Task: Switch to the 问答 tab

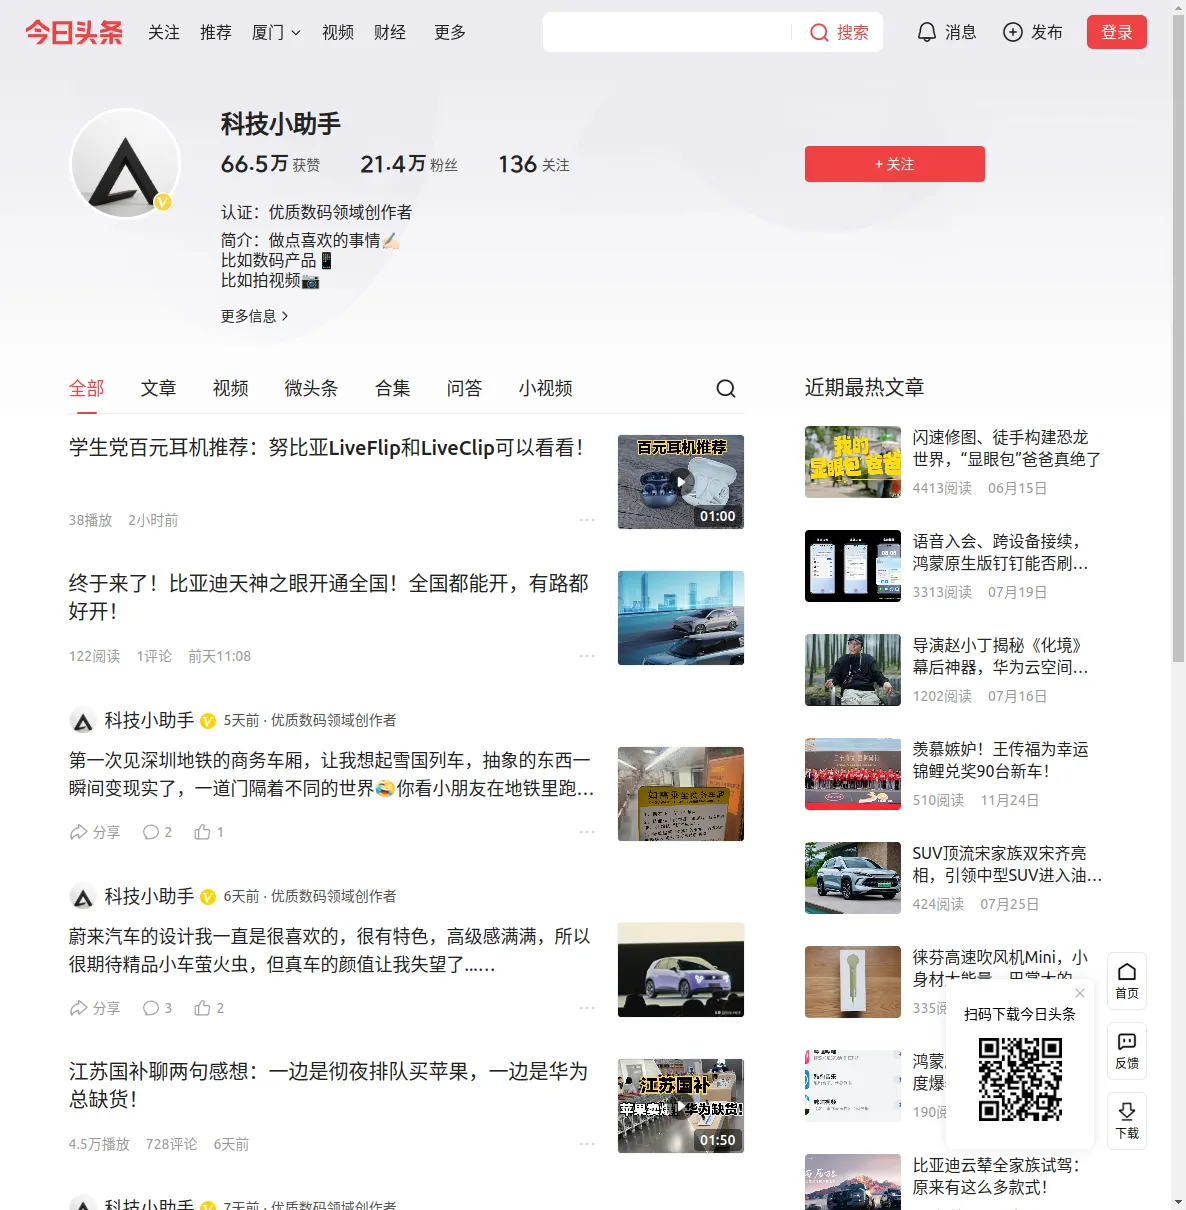Action: [465, 388]
